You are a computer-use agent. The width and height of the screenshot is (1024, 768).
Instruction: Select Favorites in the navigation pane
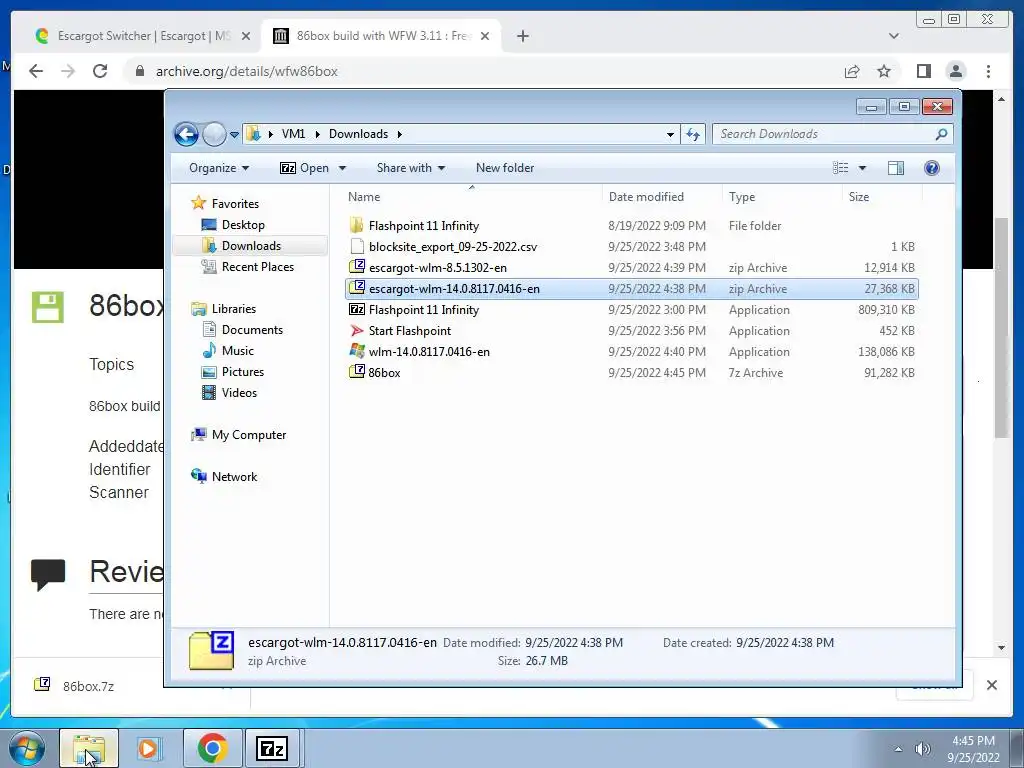pos(225,204)
